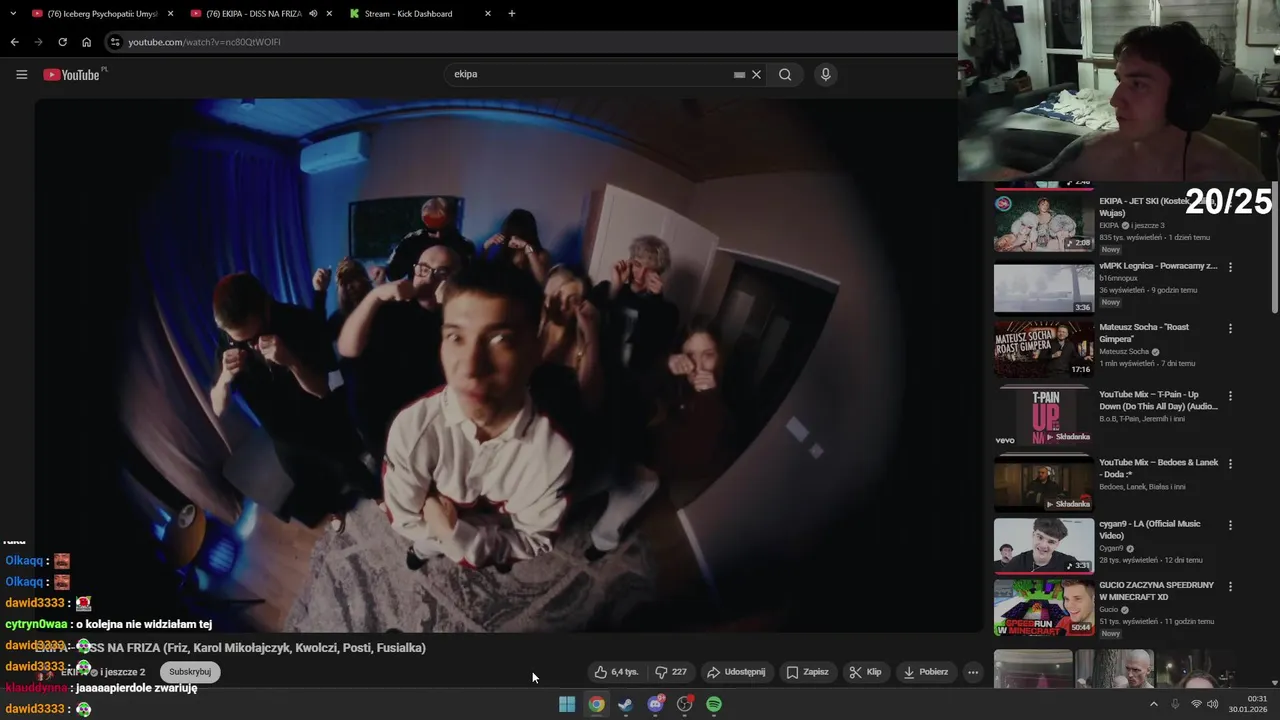The image size is (1280, 720).
Task: Open Spotify from the taskbar
Action: pos(714,704)
